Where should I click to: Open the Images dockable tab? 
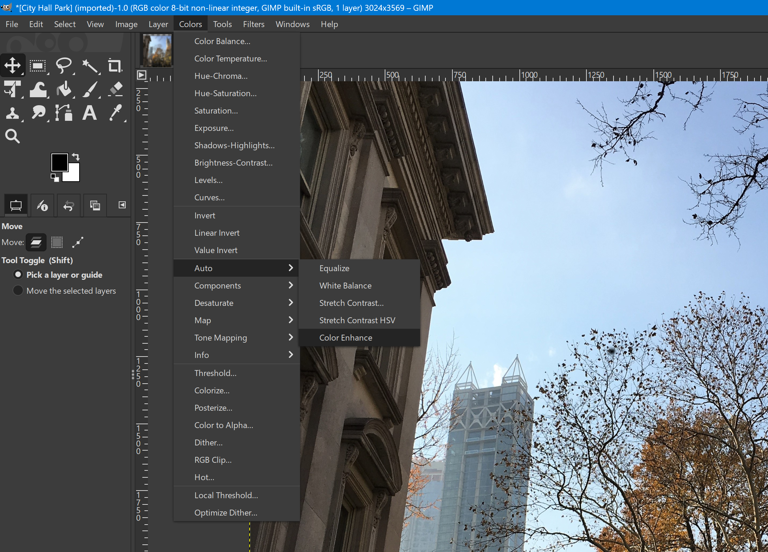(95, 205)
